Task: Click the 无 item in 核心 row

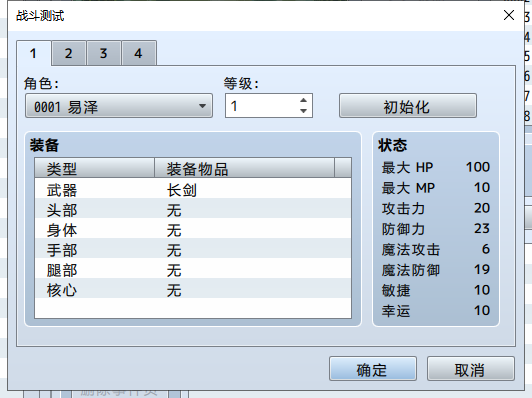Action: [174, 290]
